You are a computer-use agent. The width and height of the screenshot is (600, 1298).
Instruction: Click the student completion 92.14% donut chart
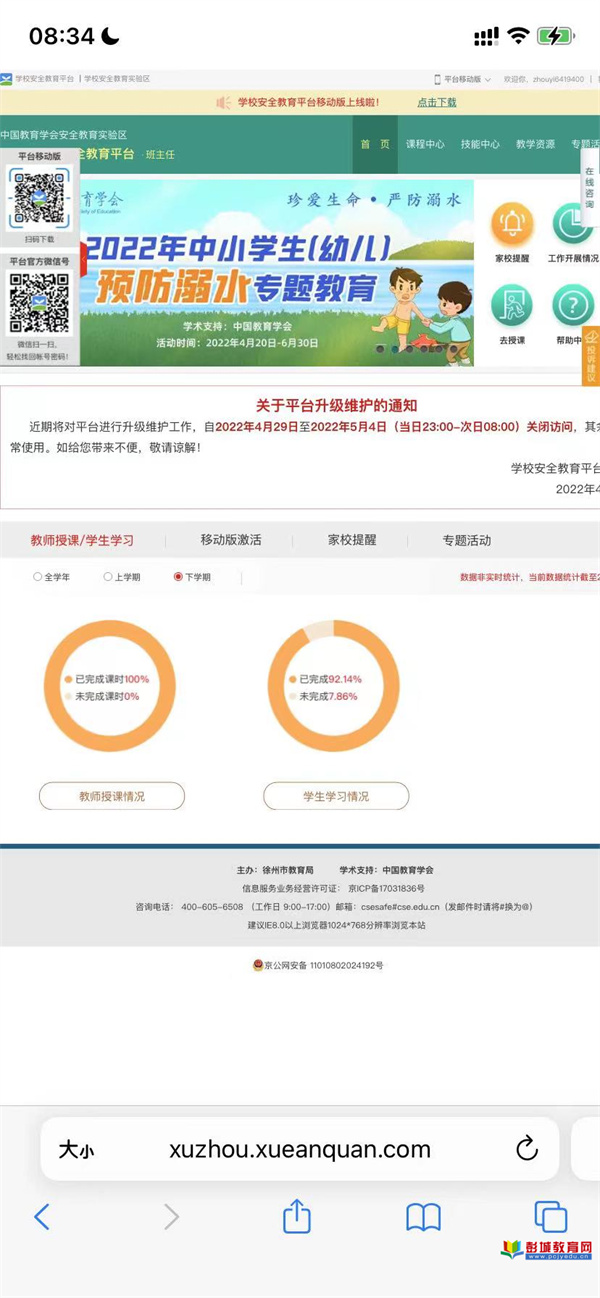pyautogui.click(x=334, y=686)
